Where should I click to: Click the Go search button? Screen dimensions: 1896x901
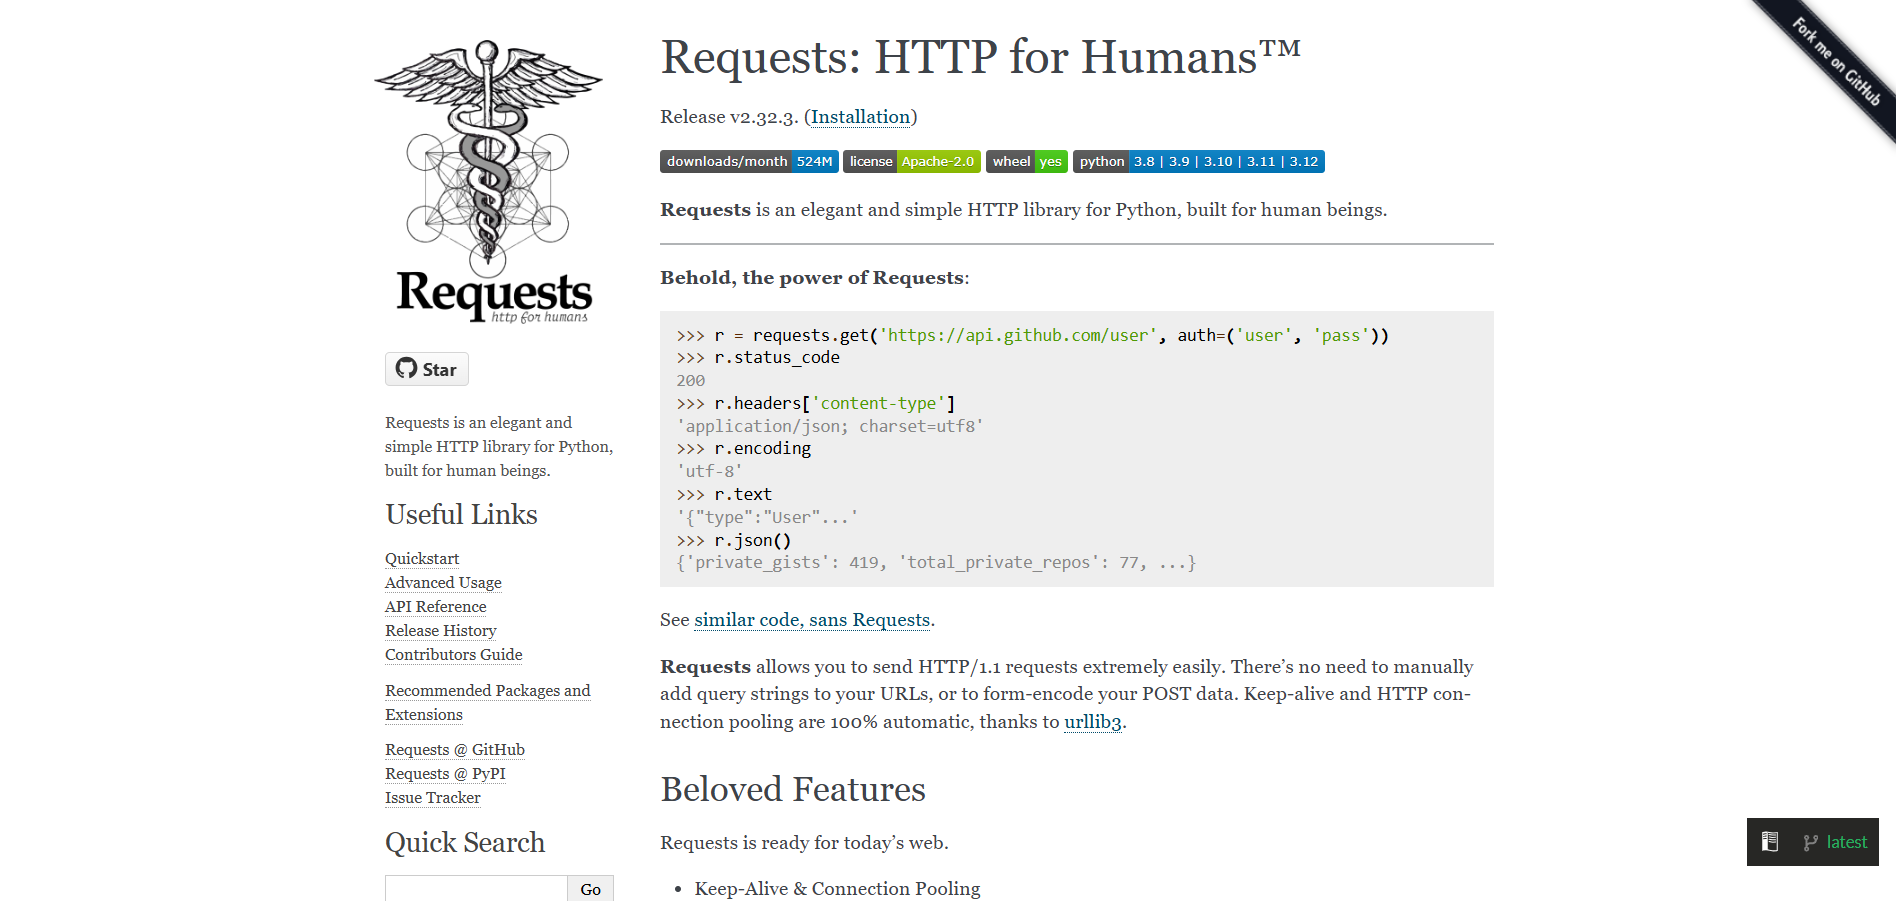point(590,889)
